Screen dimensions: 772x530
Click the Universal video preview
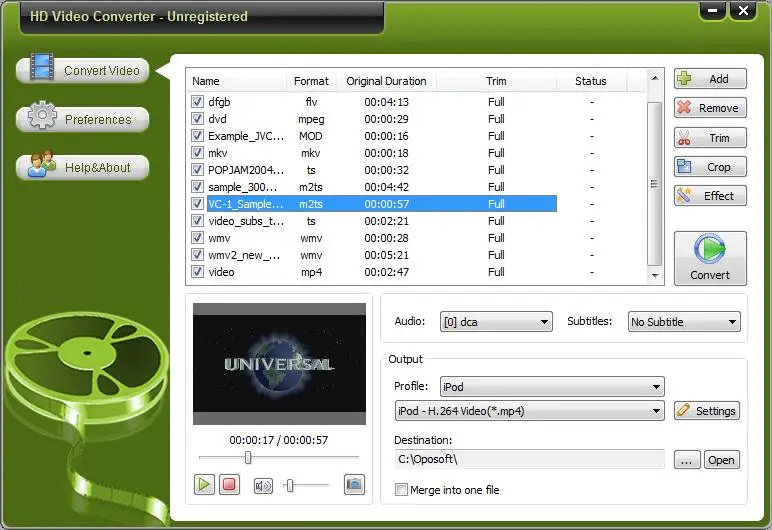pos(279,364)
